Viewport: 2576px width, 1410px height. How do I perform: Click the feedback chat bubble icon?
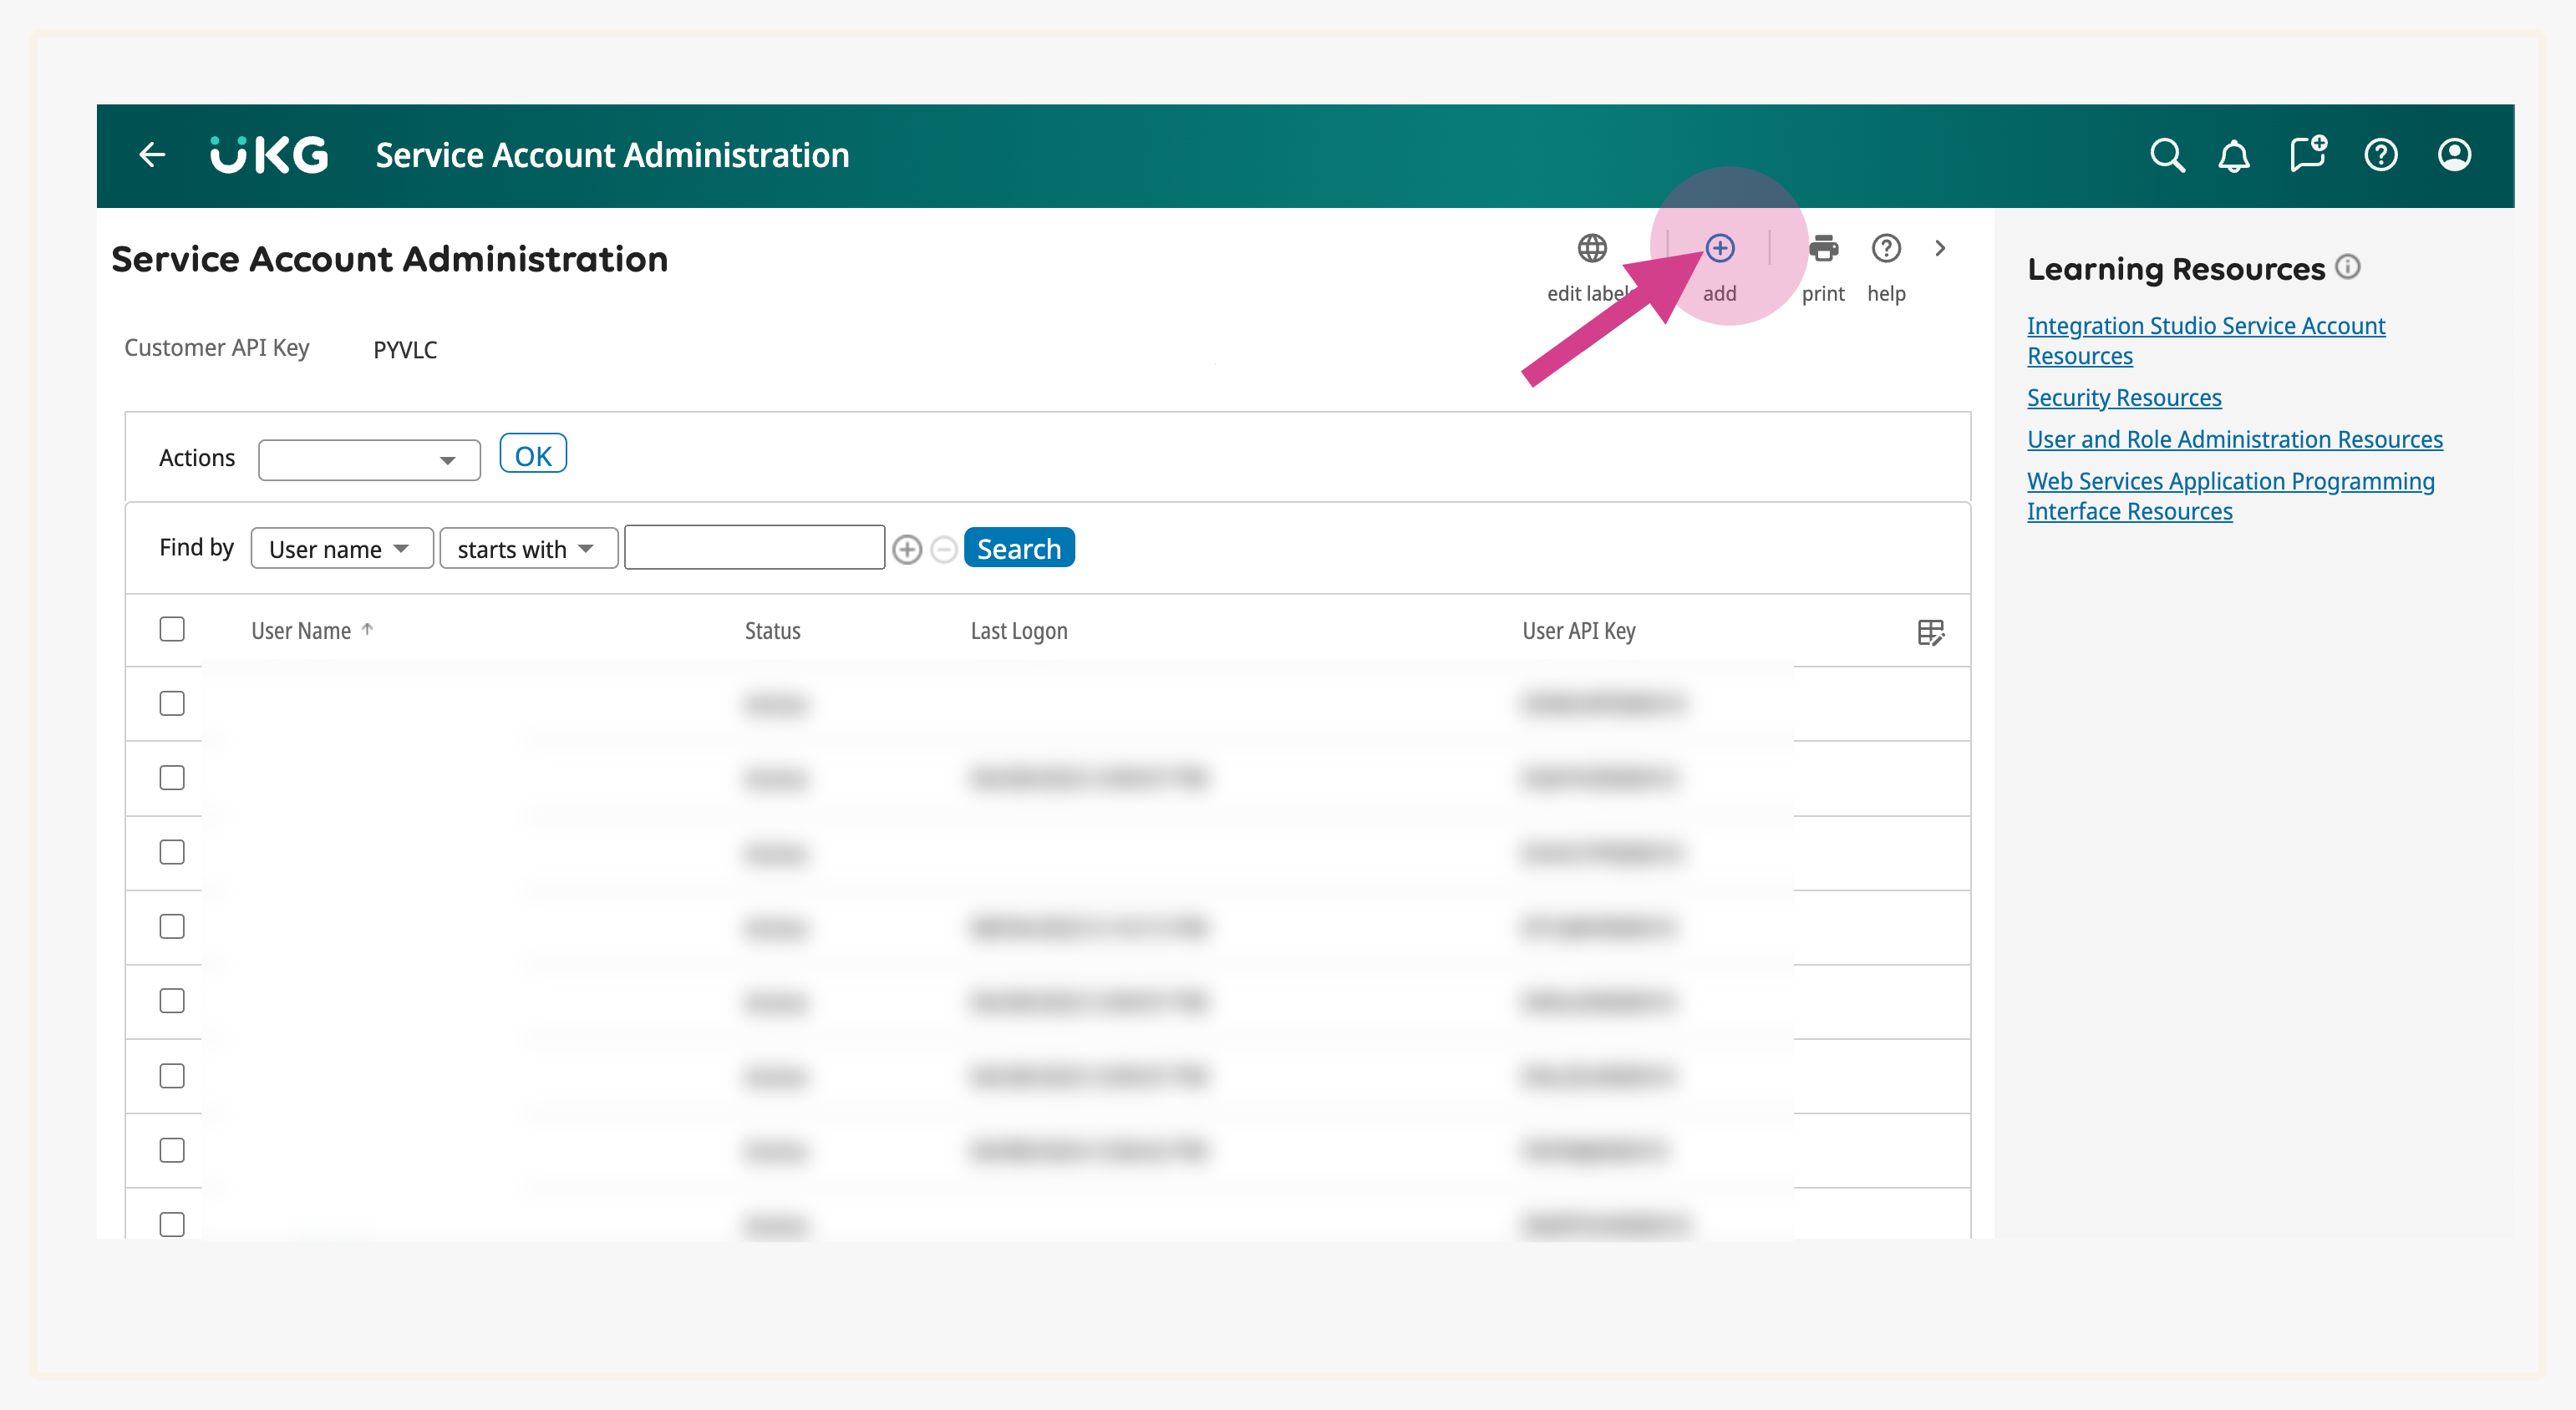[x=2308, y=156]
